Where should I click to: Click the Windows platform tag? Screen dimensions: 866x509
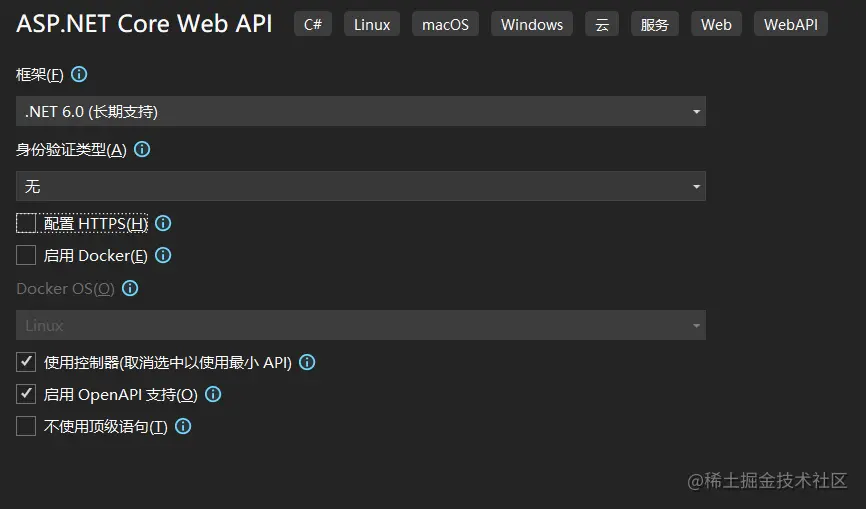[531, 24]
